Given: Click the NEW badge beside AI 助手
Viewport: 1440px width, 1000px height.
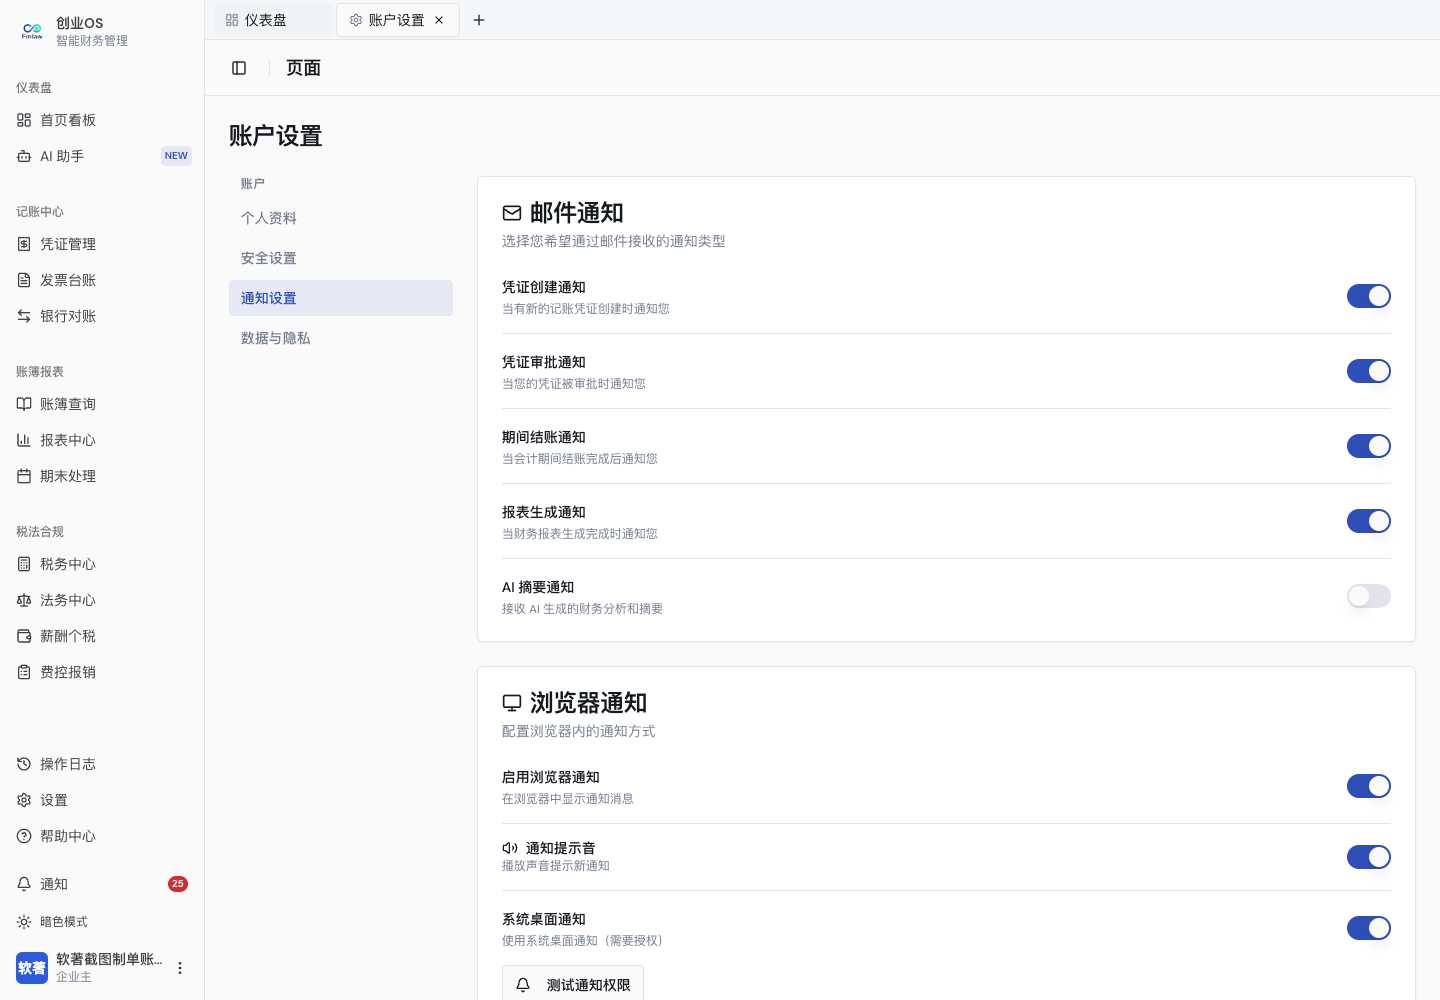Looking at the screenshot, I should coord(176,156).
